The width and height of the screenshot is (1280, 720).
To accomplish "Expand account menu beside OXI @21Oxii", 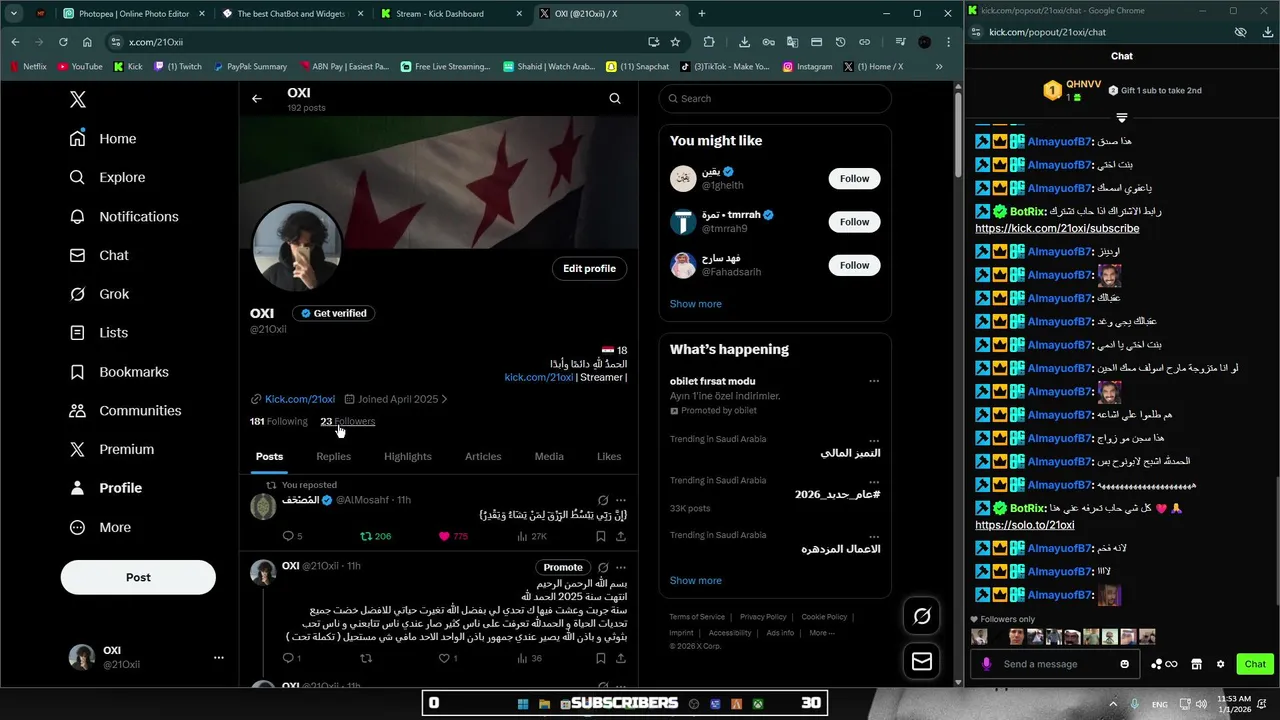I will pyautogui.click(x=218, y=657).
